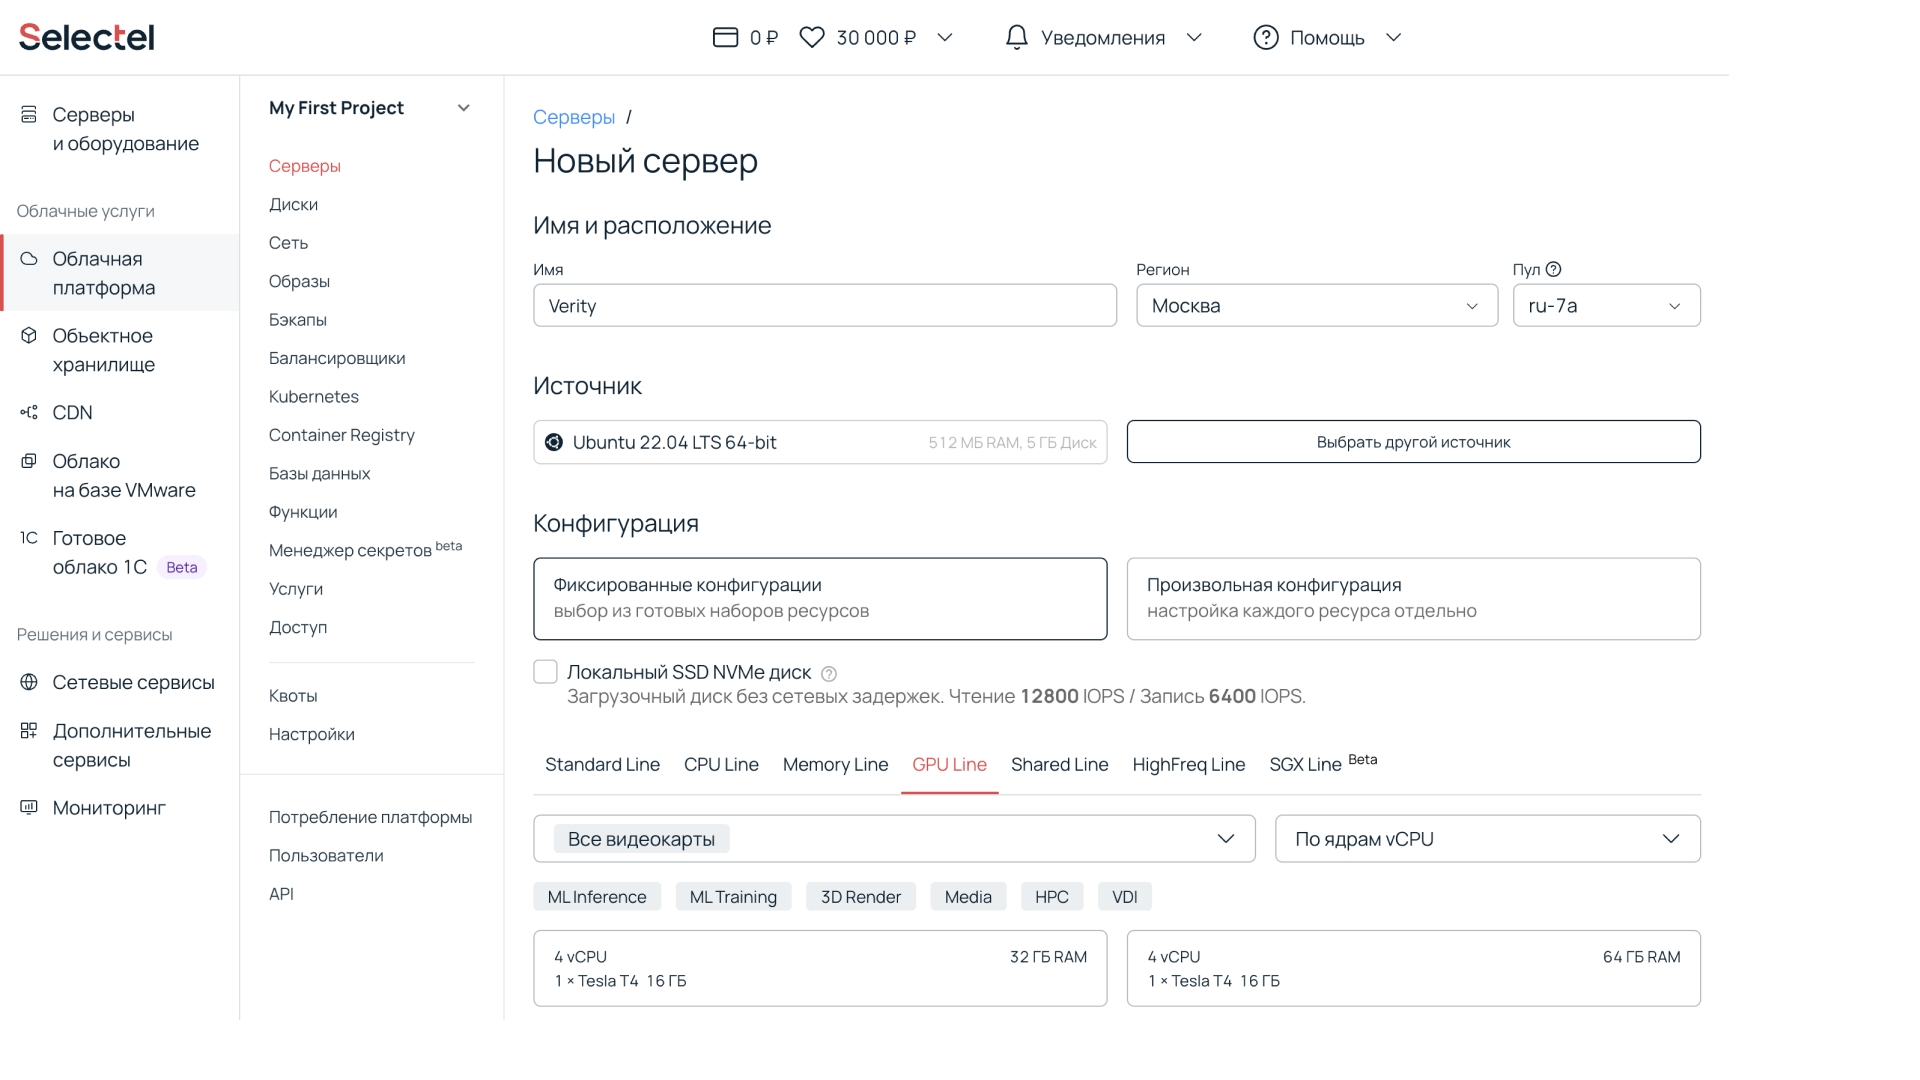This screenshot has width=1920, height=1080.
Task: Click Выбрать другой источник button
Action: pos(1413,442)
